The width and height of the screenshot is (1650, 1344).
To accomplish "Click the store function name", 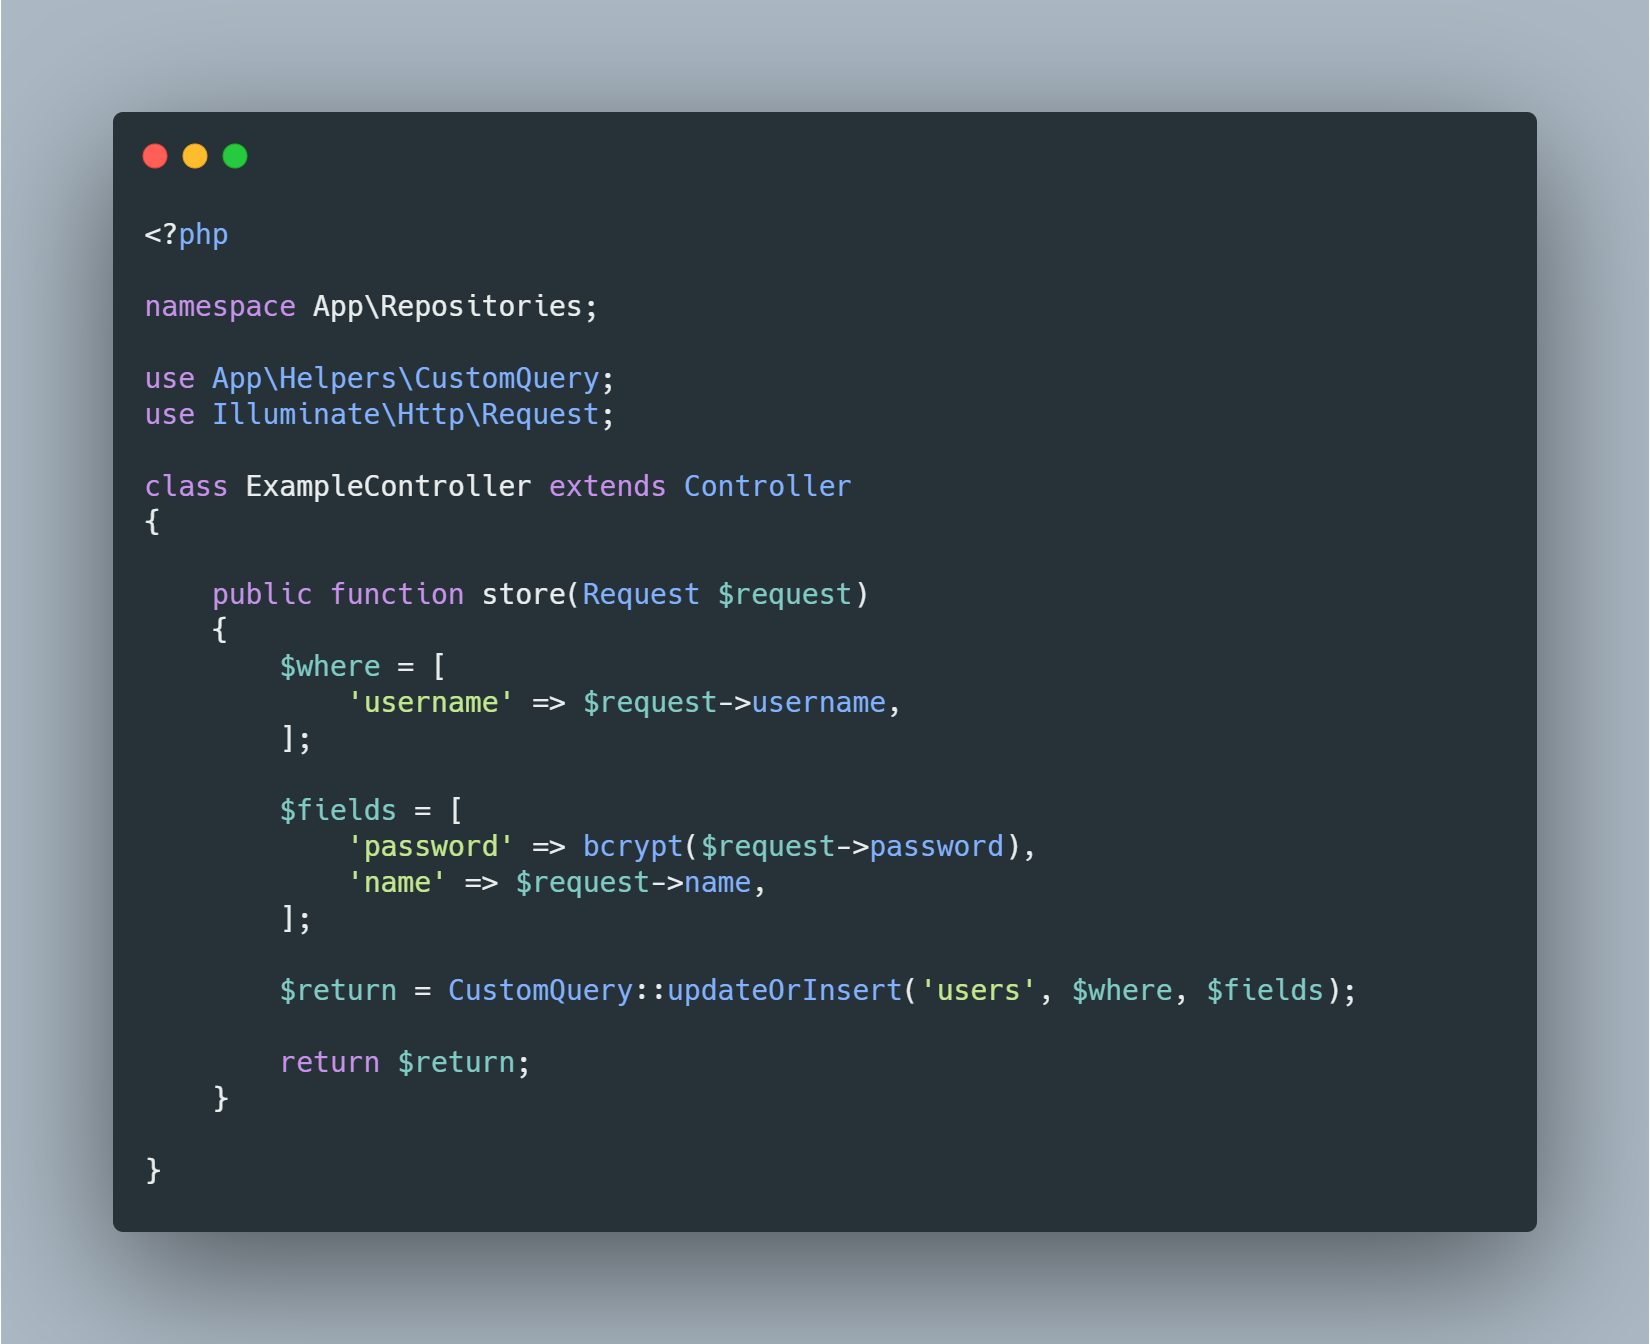I will (x=523, y=594).
